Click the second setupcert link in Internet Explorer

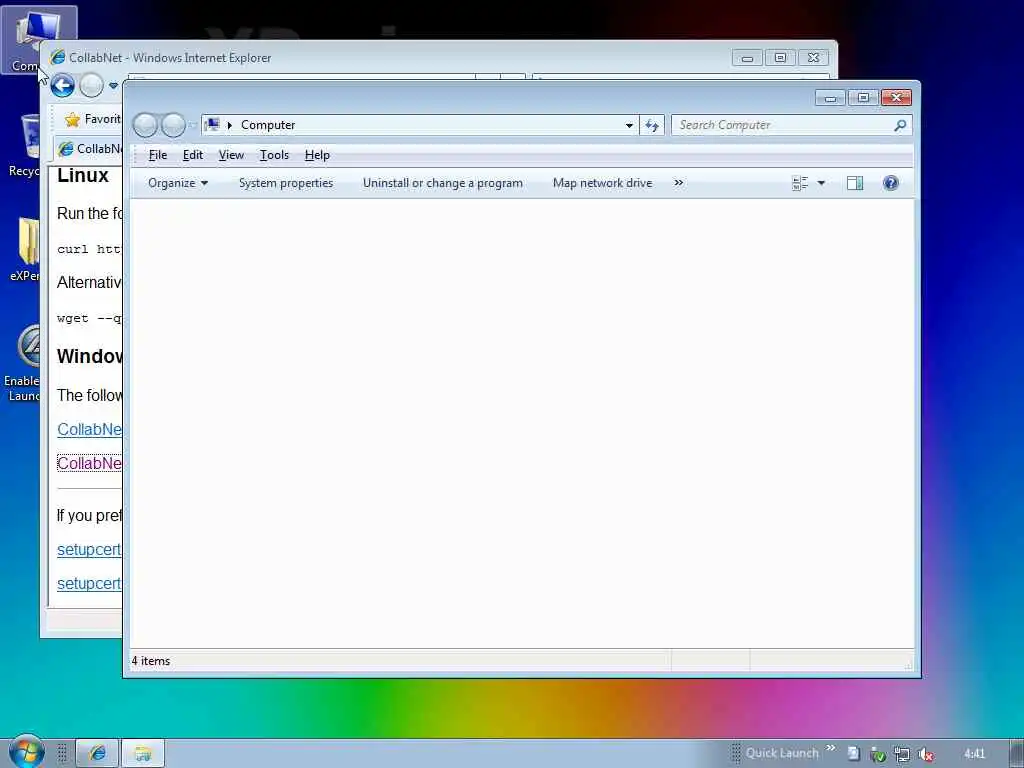coord(89,583)
